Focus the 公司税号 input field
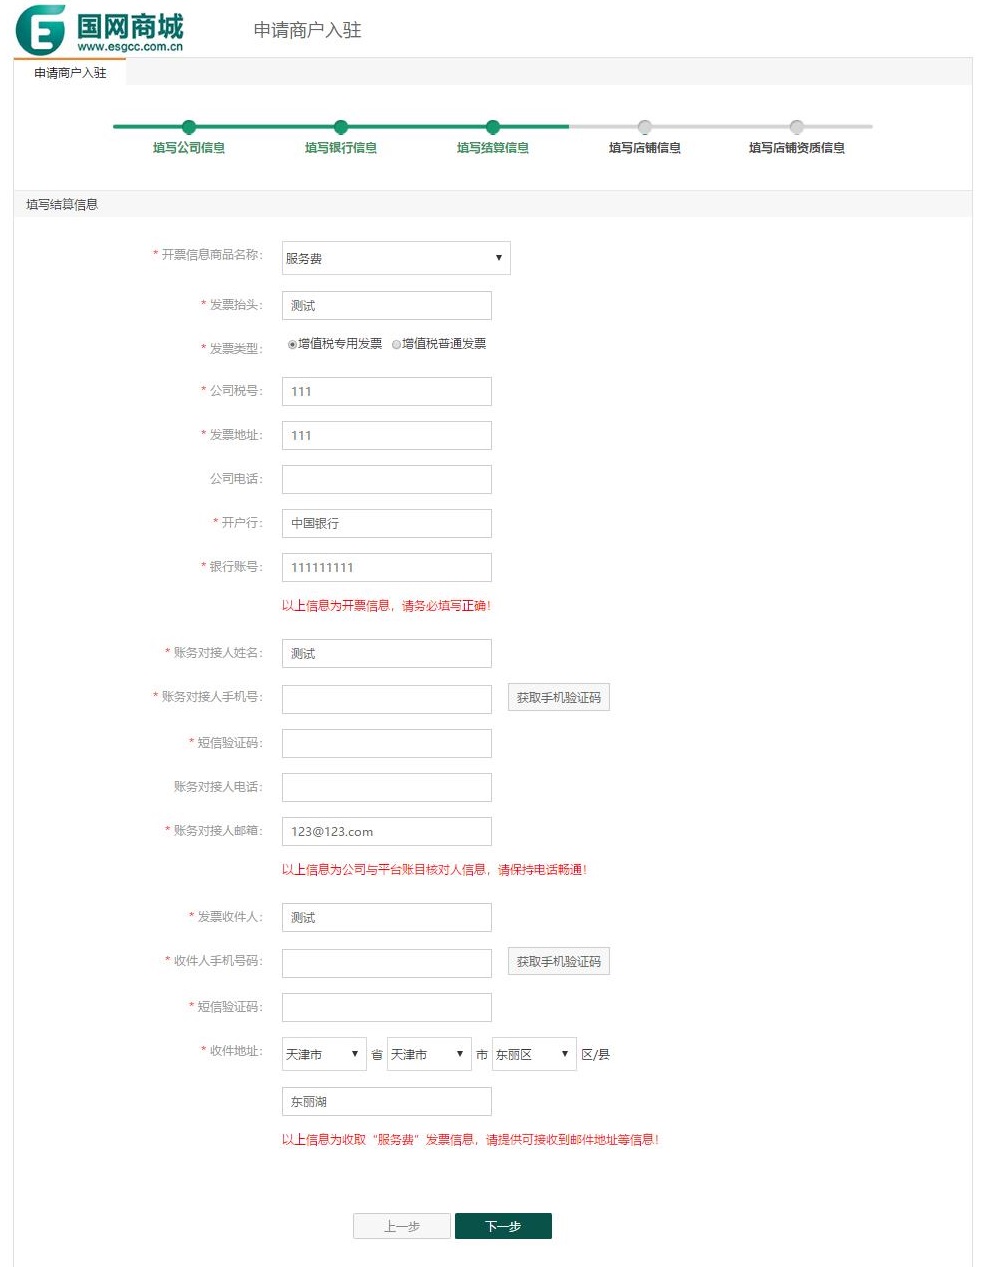985x1267 pixels. 387,391
